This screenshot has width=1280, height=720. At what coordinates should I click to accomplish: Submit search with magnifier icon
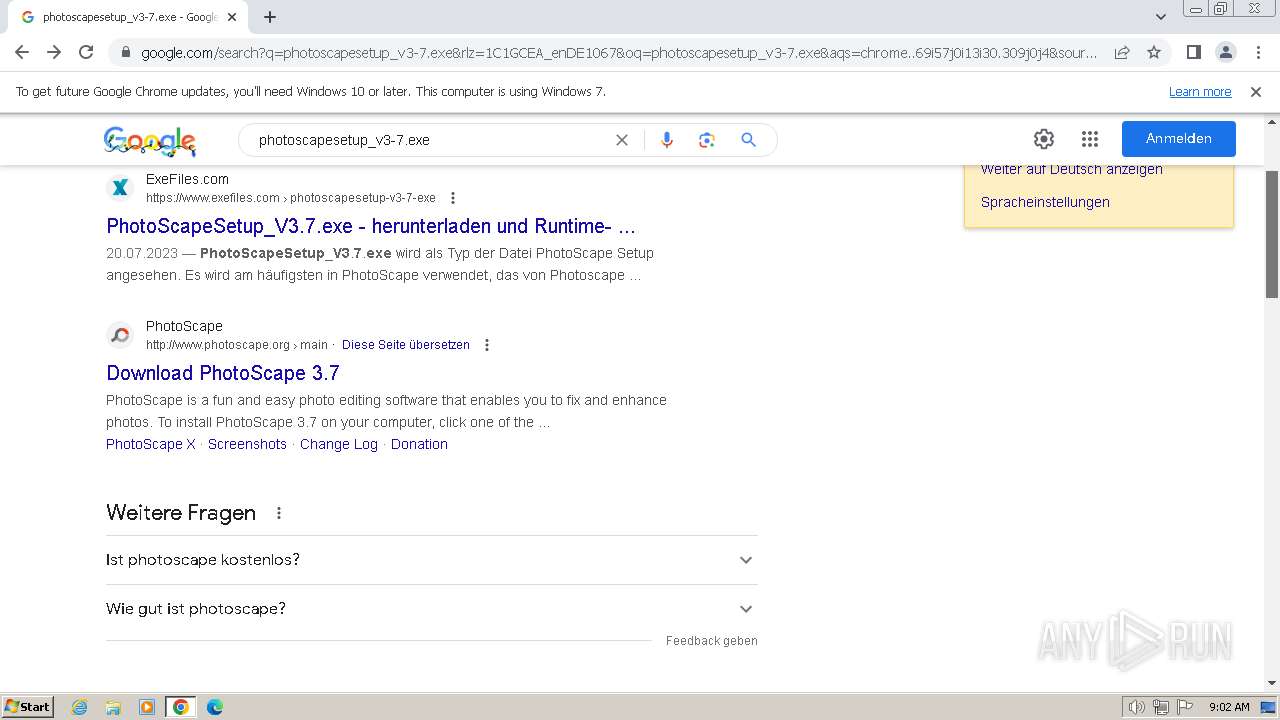tap(748, 140)
